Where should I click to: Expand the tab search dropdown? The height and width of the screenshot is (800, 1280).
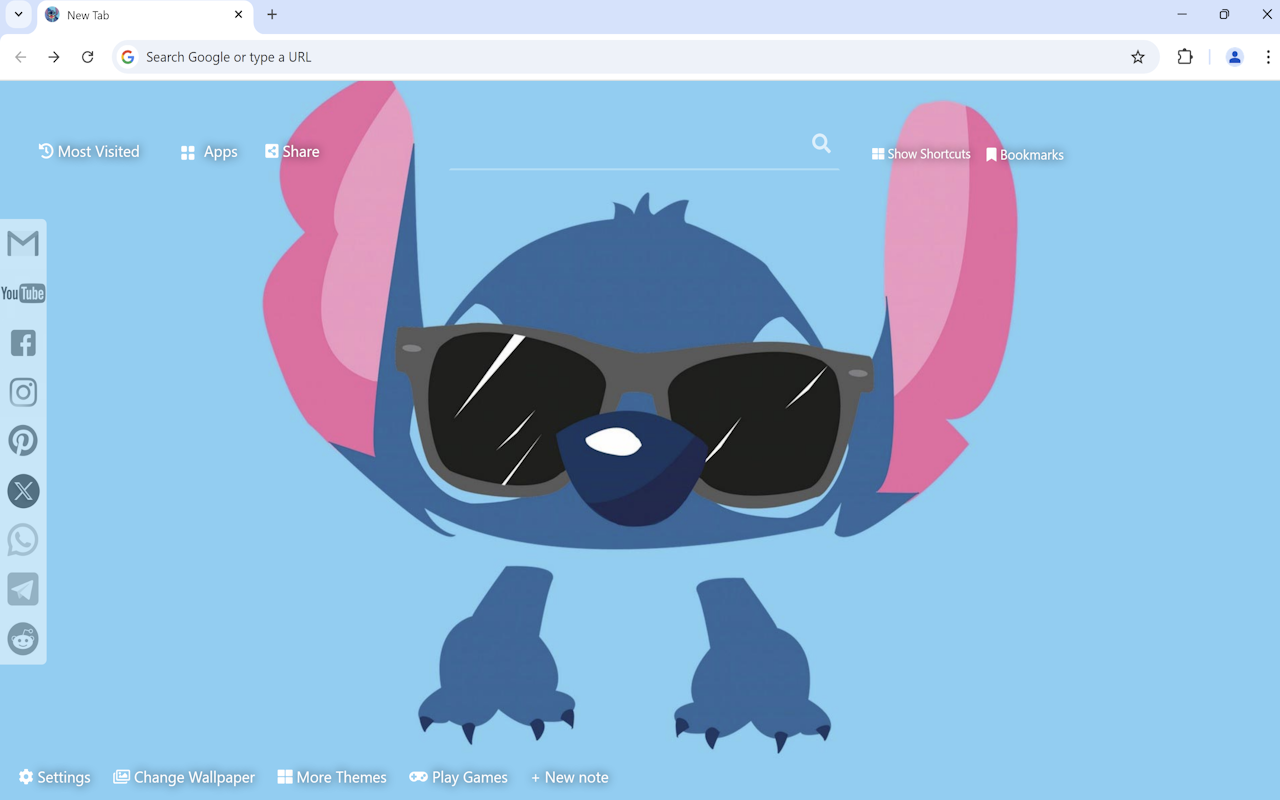pyautogui.click(x=18, y=15)
